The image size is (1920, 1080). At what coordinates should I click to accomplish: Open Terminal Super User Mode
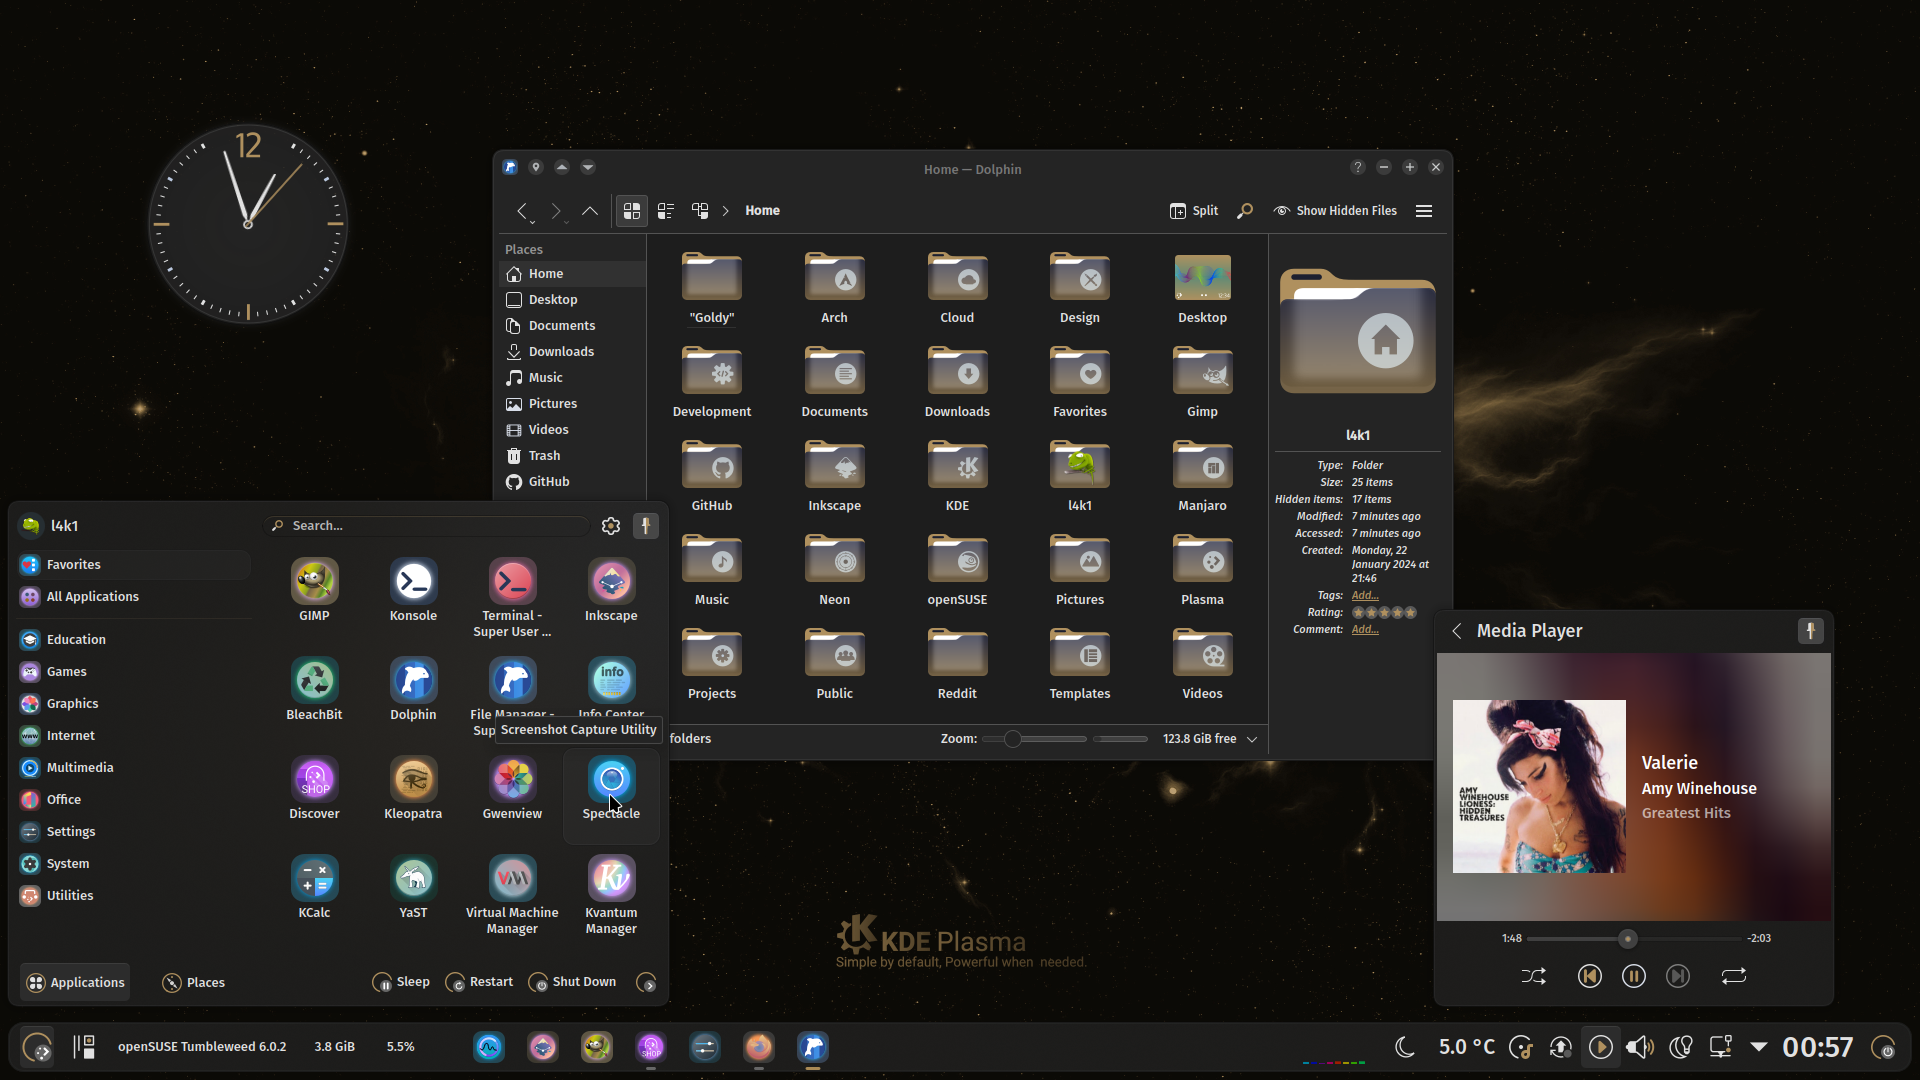pyautogui.click(x=512, y=598)
